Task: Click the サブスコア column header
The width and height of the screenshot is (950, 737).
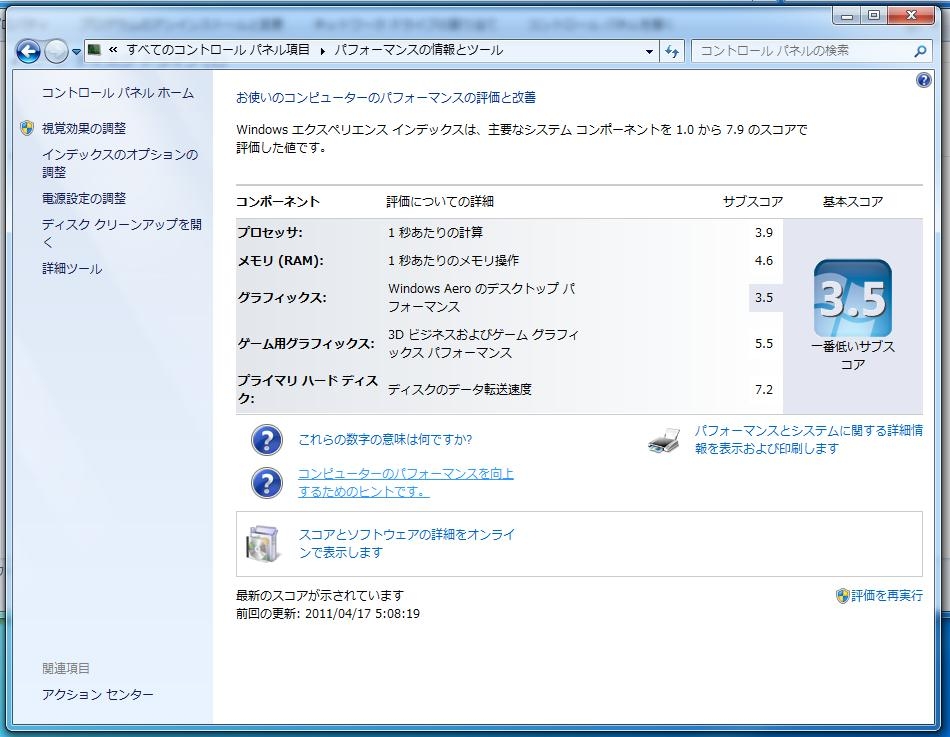Action: click(x=752, y=202)
